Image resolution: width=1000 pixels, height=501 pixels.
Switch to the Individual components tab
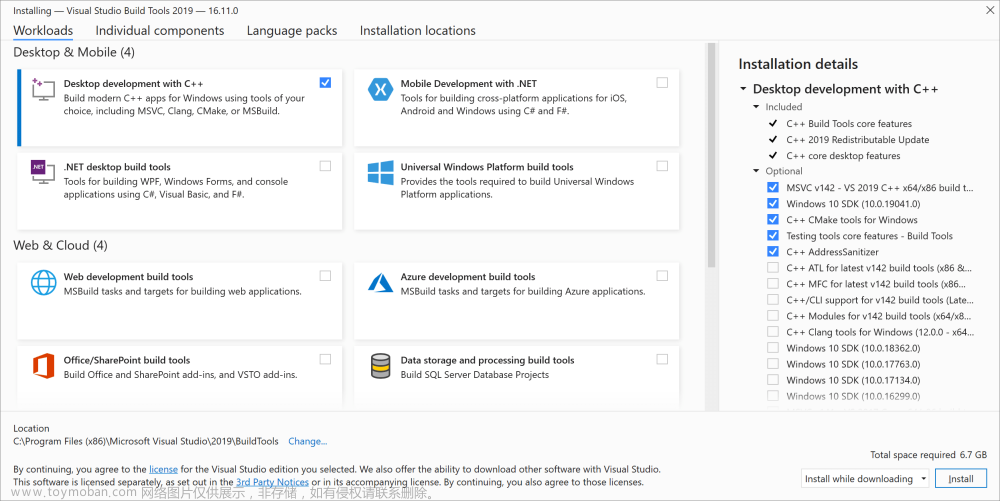tap(160, 31)
